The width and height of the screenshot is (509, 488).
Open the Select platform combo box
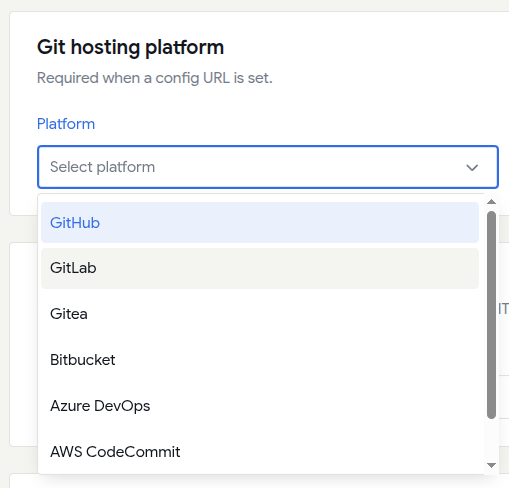coord(268,167)
